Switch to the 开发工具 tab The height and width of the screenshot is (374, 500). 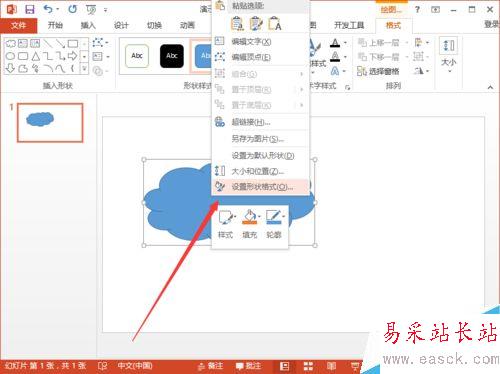(x=349, y=25)
